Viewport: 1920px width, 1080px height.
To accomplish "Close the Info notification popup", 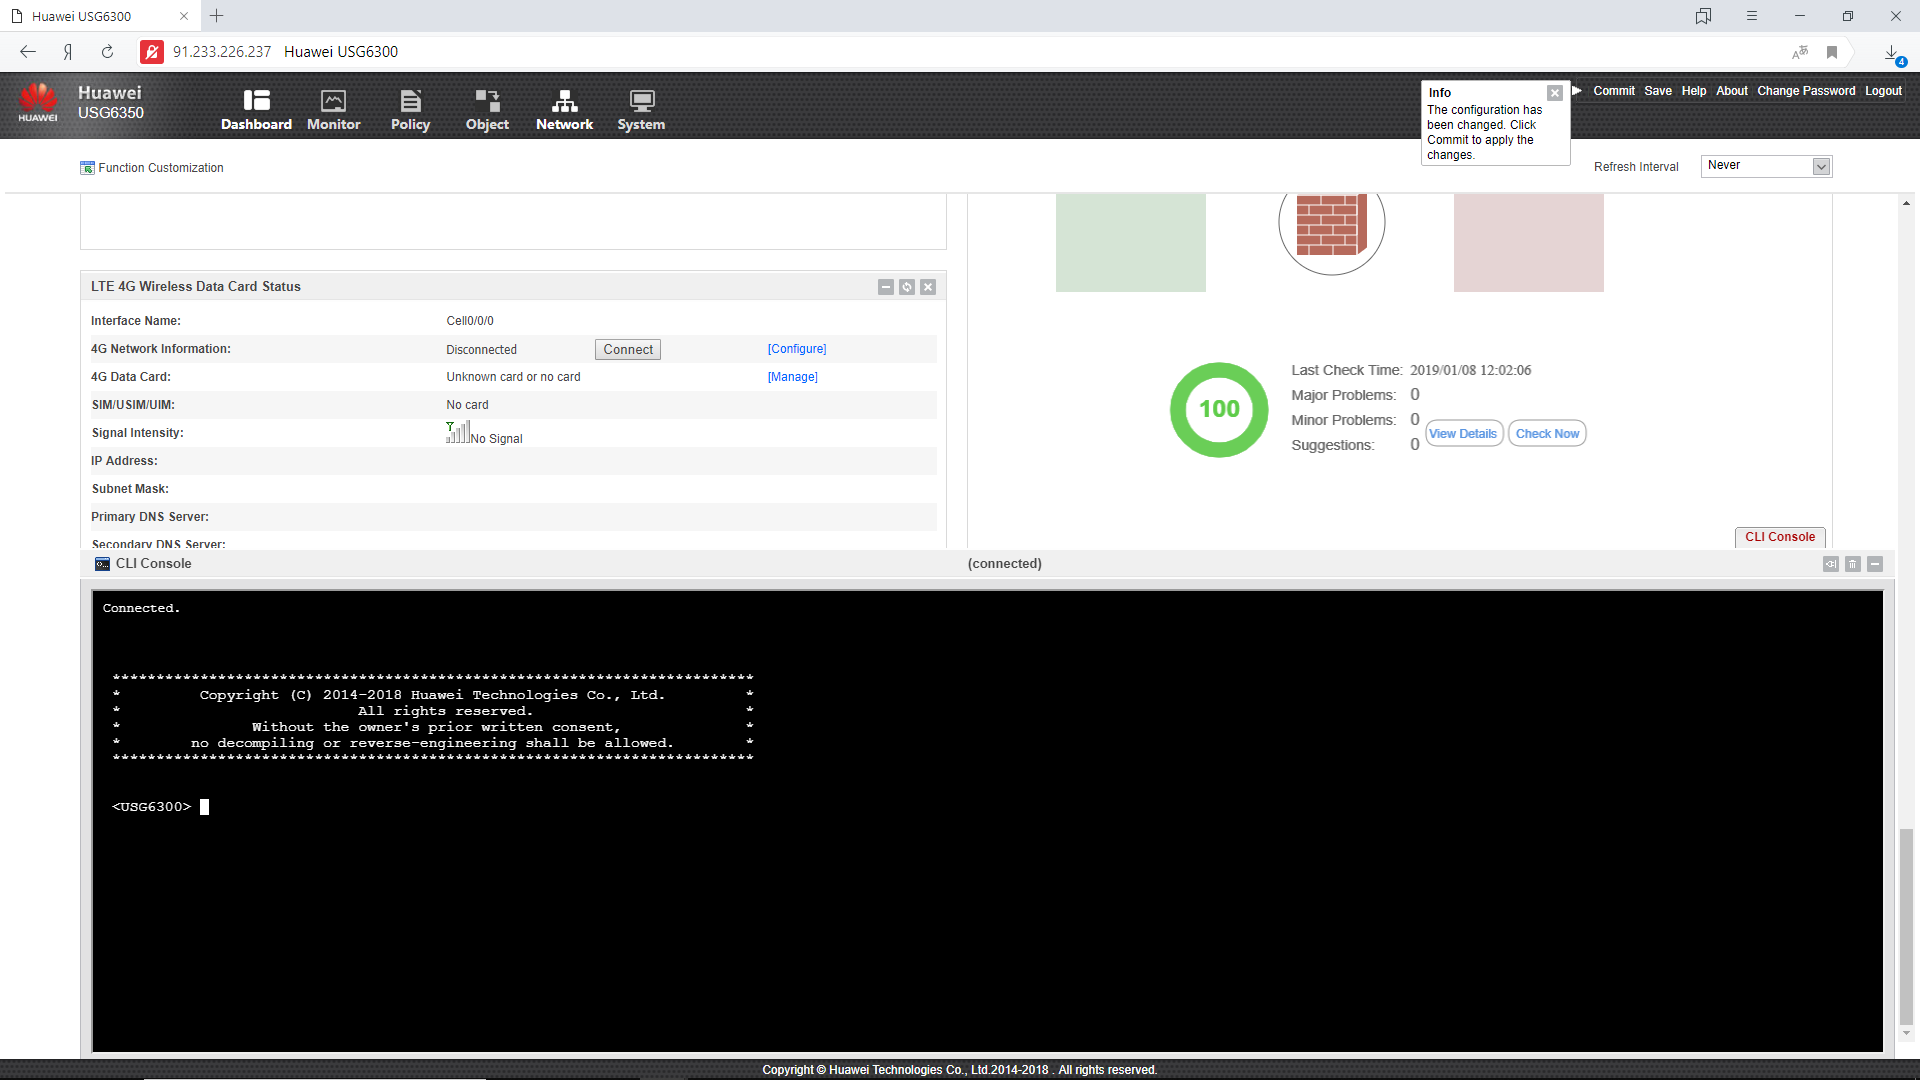I will point(1555,93).
